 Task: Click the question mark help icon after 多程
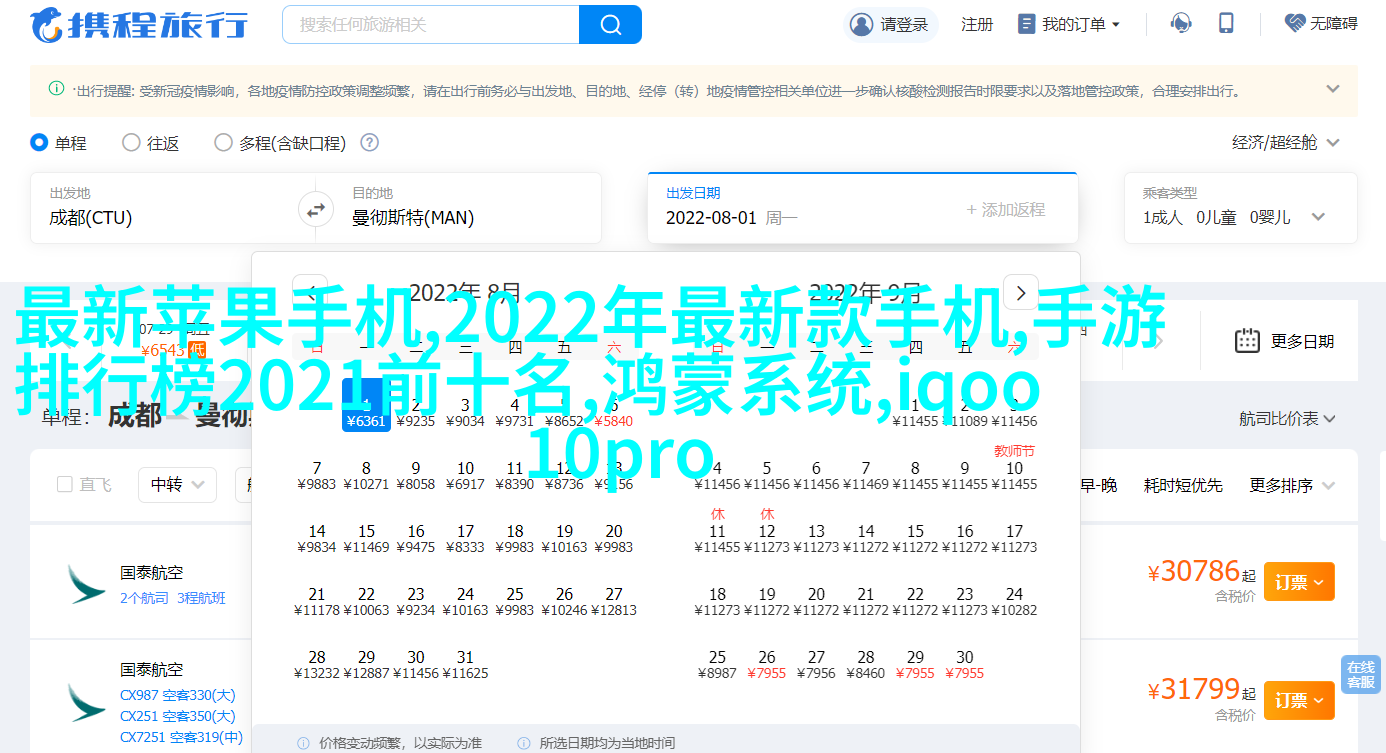(x=370, y=143)
